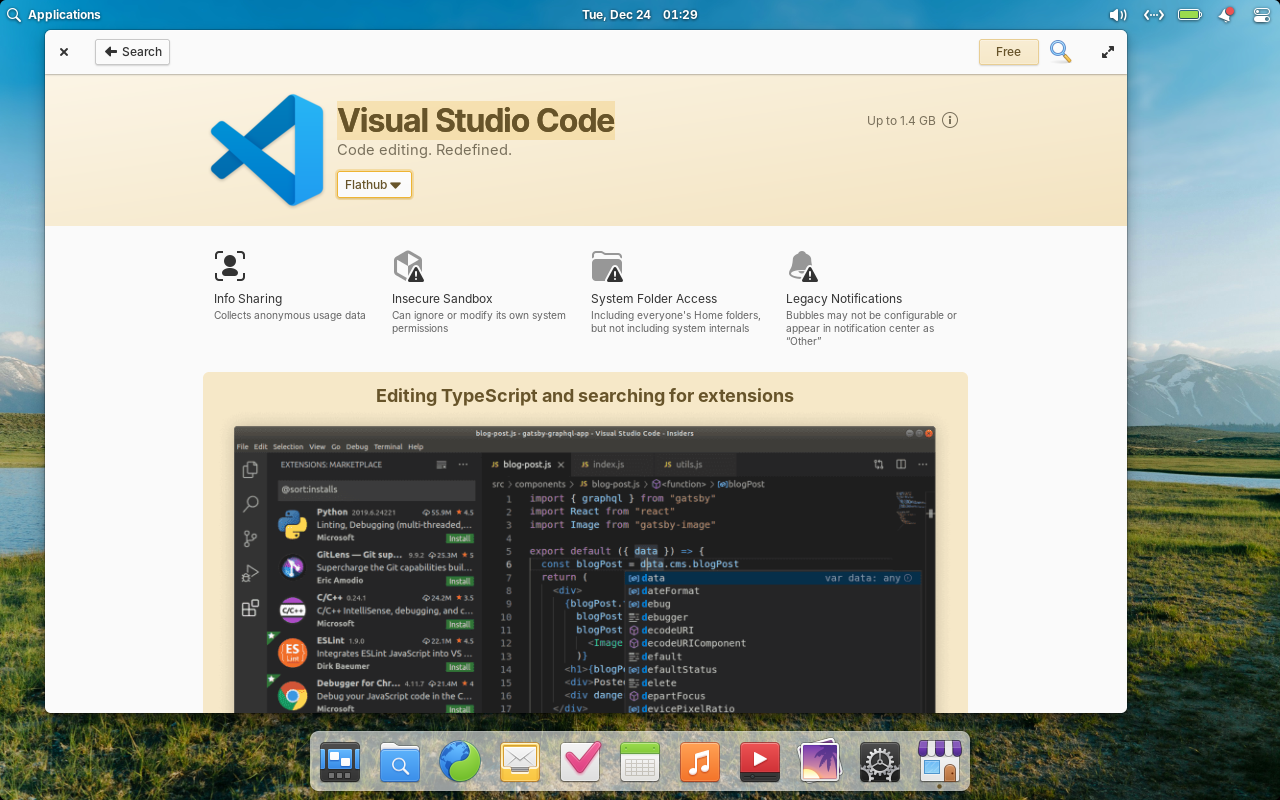Click the 'Info Sharing' heading

(248, 299)
